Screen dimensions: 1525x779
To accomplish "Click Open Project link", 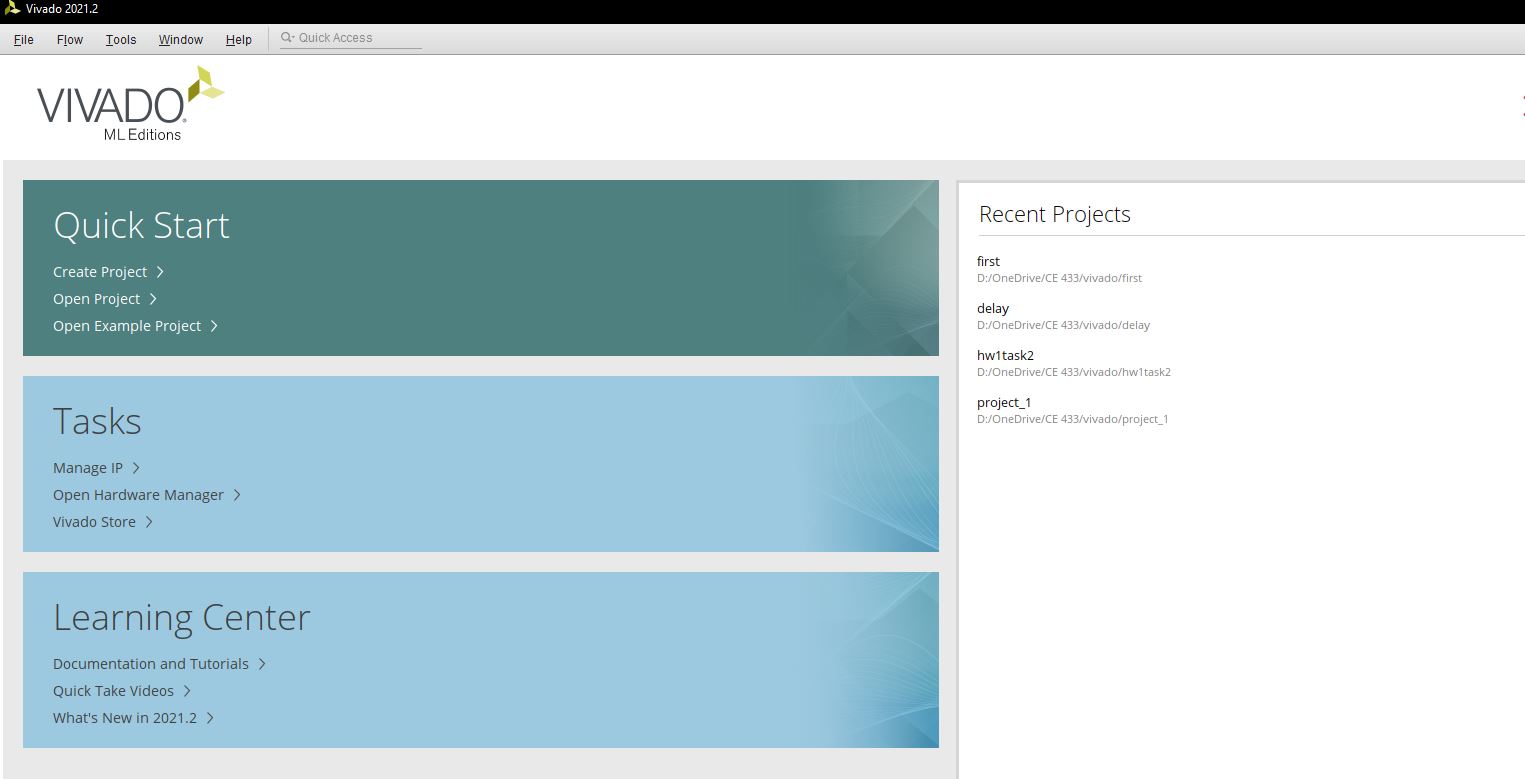I will 97,299.
